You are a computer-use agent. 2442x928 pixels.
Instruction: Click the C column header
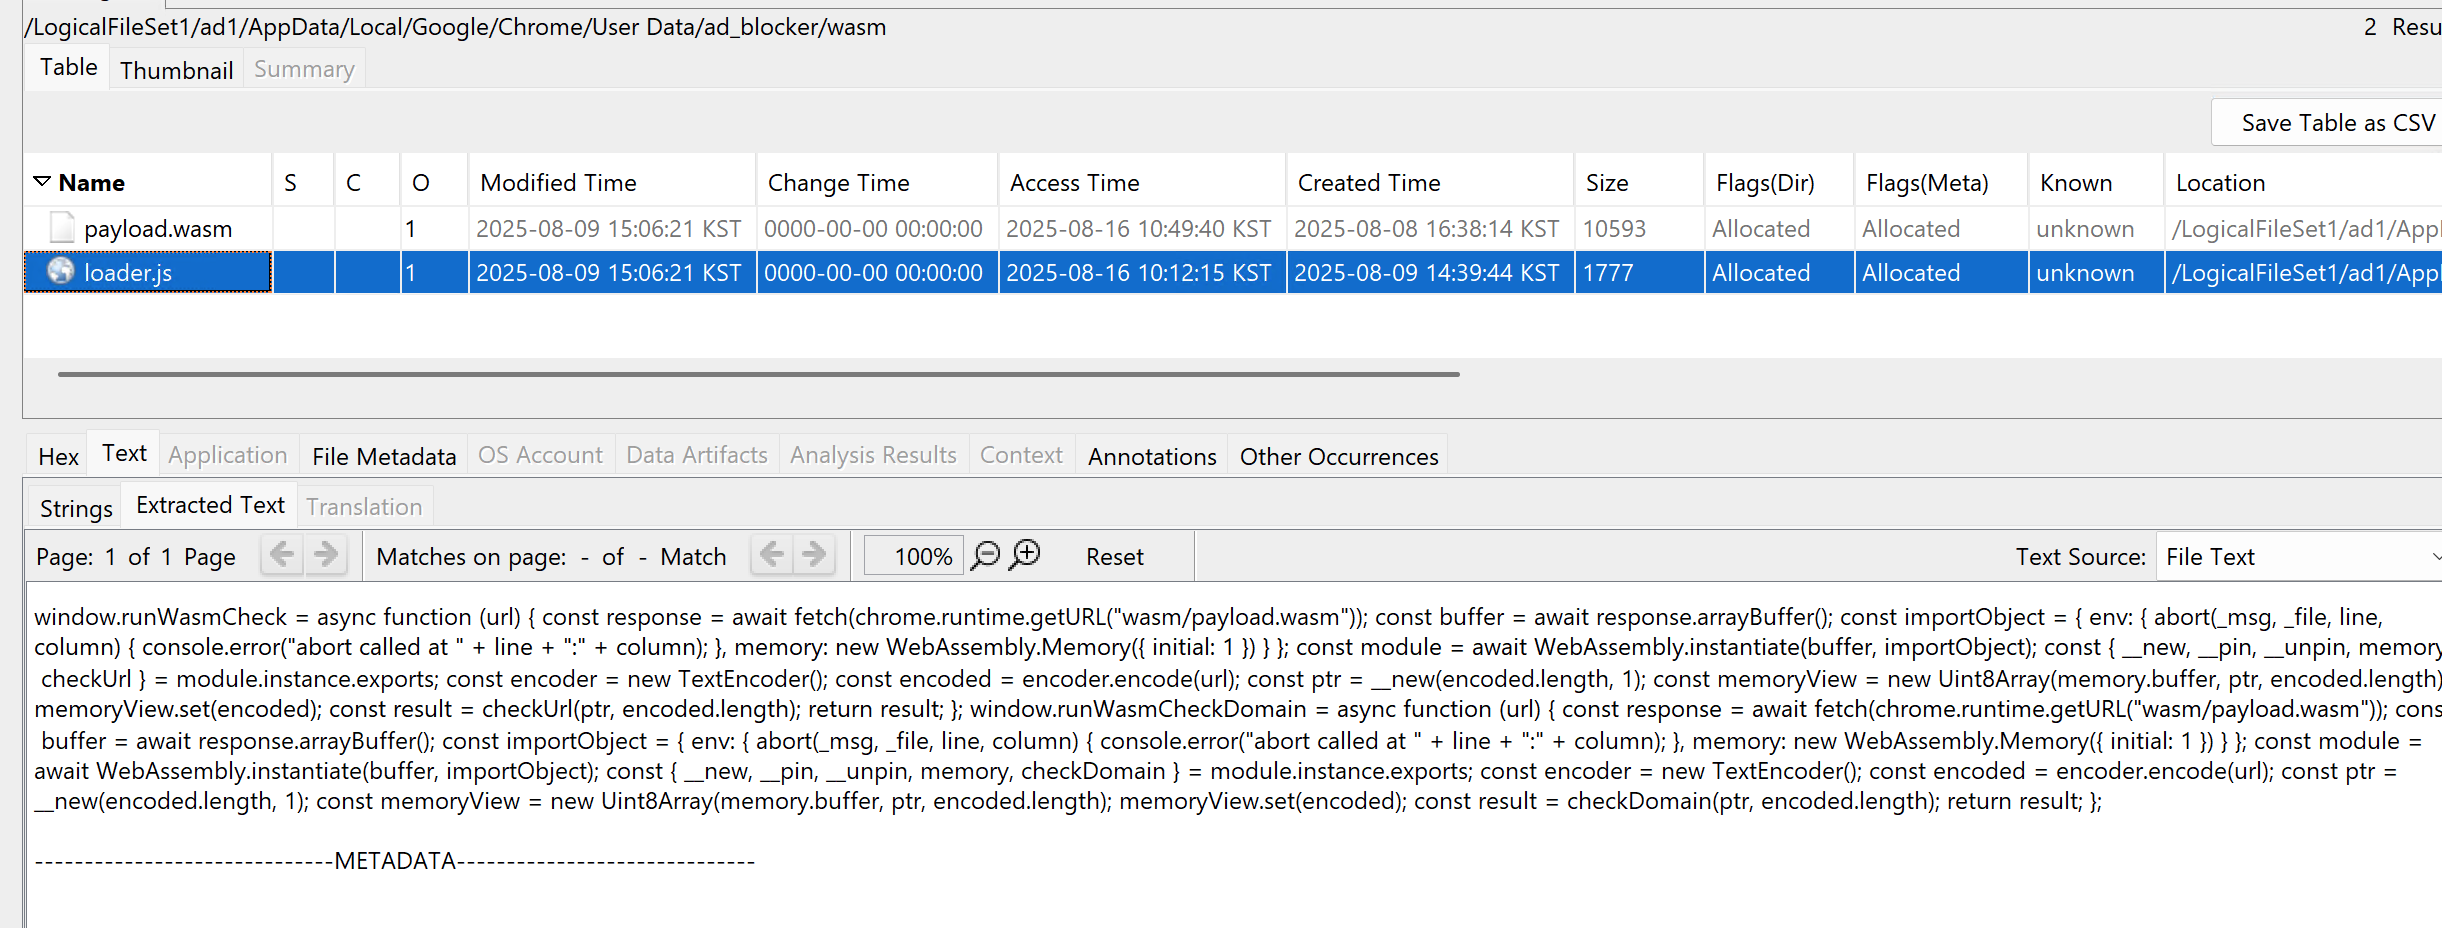click(x=367, y=182)
